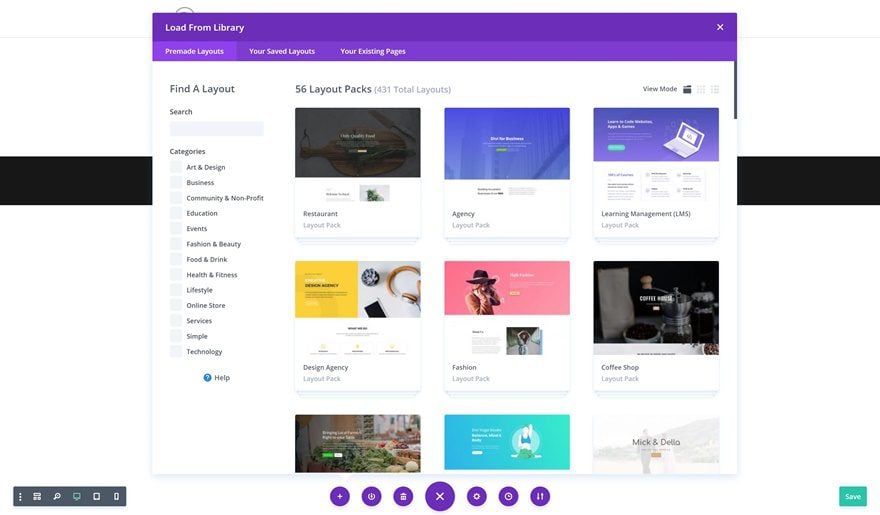Click the trash clear layout icon
Screen dimensions: 880x515
[x=403, y=496]
